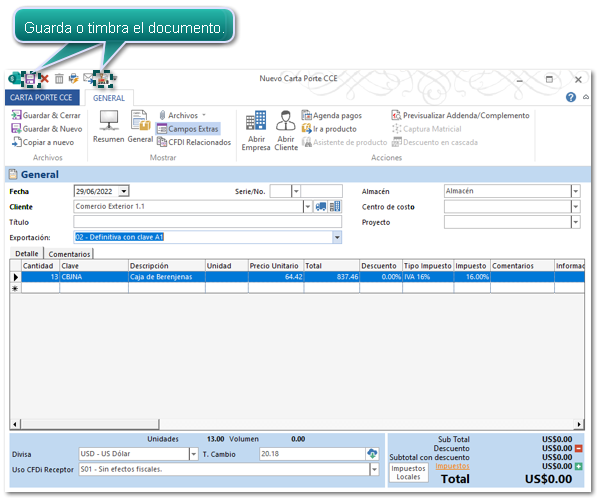Open the Divisa currency dropdown
This screenshot has height=501, width=600.
click(x=193, y=454)
